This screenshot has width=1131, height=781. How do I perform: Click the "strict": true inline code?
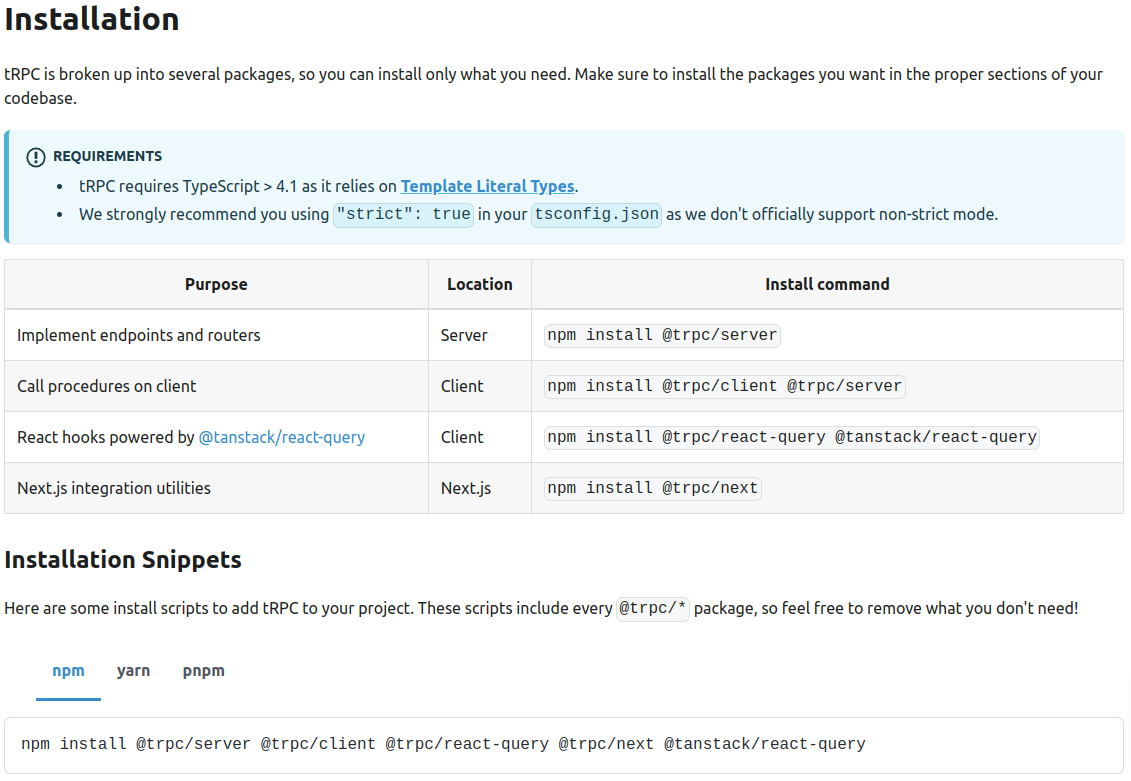(403, 214)
